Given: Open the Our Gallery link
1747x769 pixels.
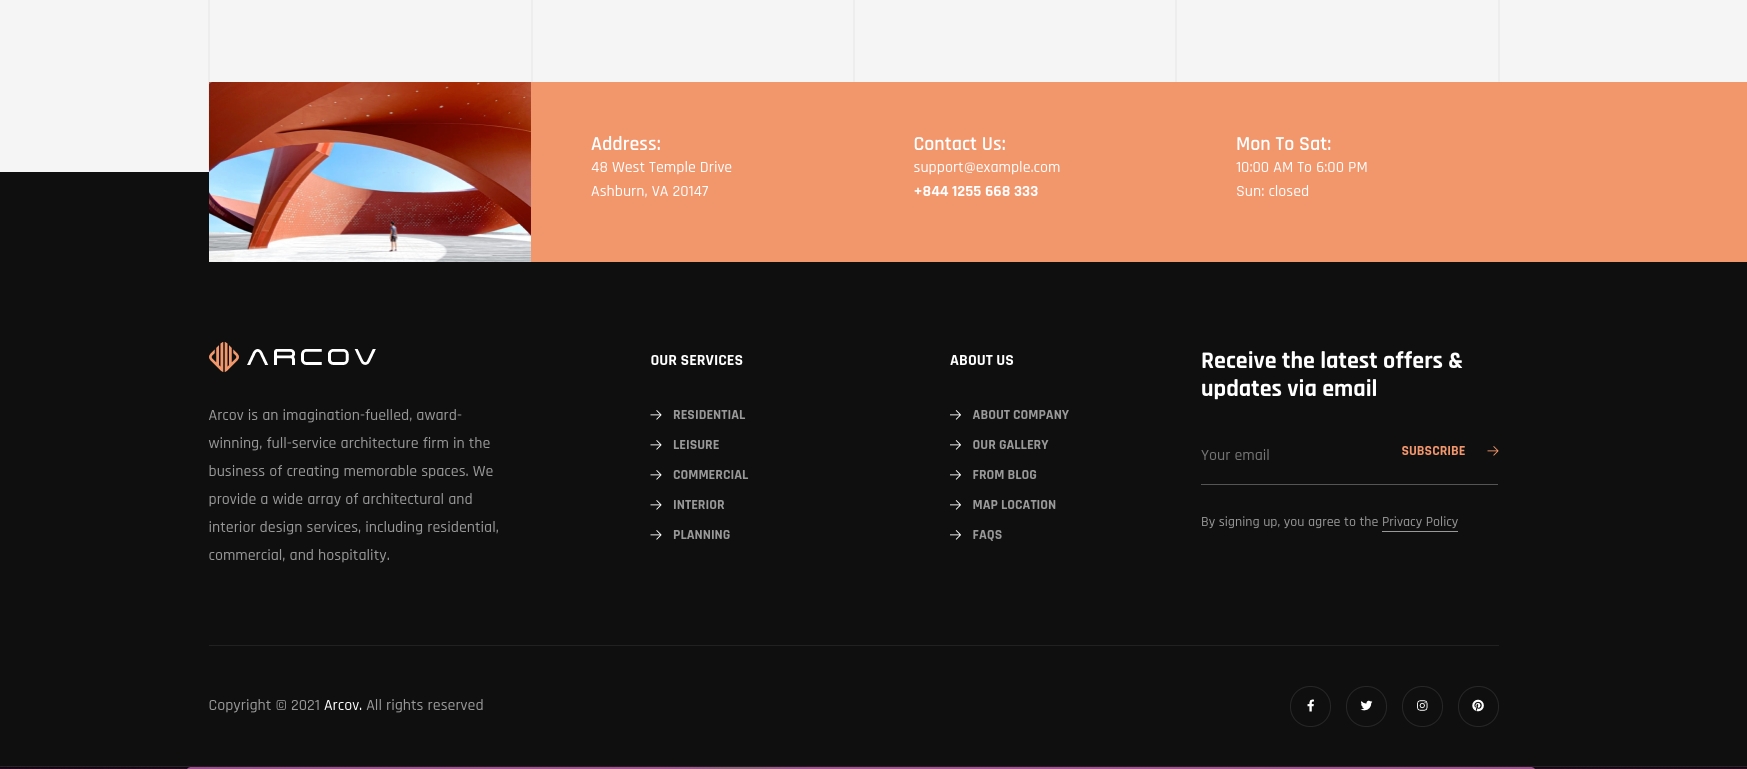Looking at the screenshot, I should [x=1010, y=445].
